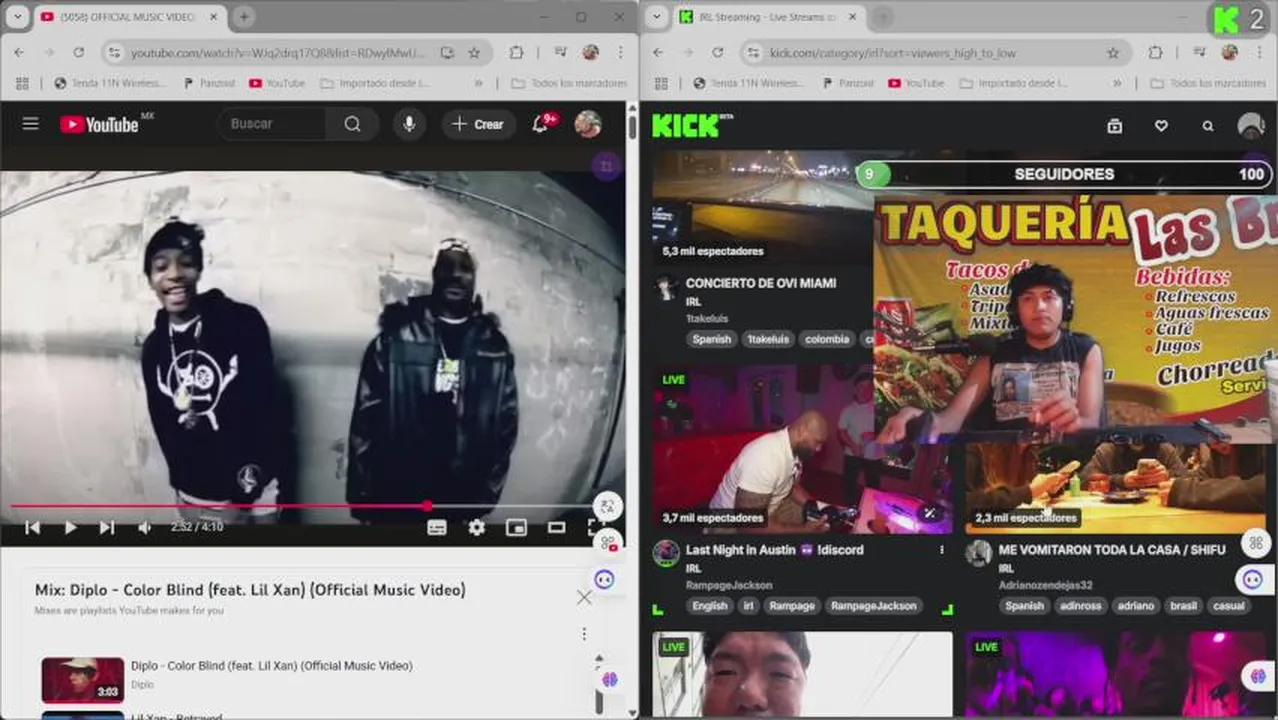Open YouTube bookmark in Kick window

[916, 83]
